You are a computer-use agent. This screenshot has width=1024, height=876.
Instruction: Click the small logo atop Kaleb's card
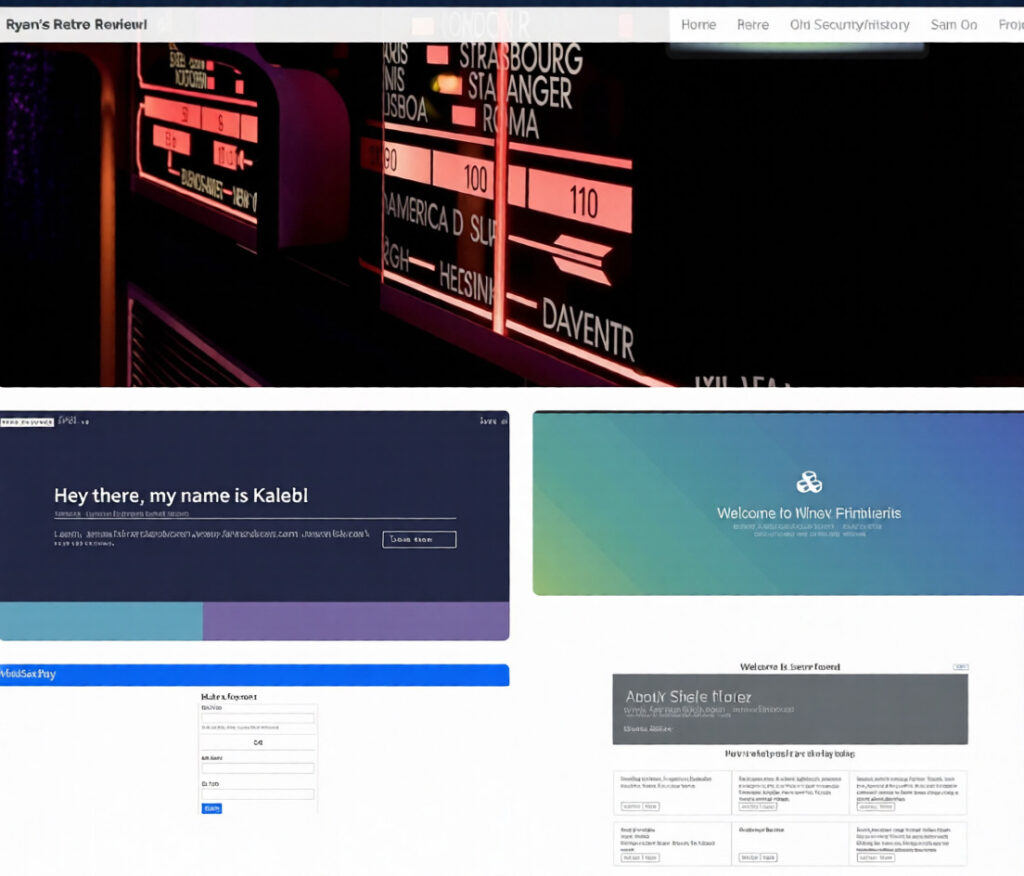[27, 423]
